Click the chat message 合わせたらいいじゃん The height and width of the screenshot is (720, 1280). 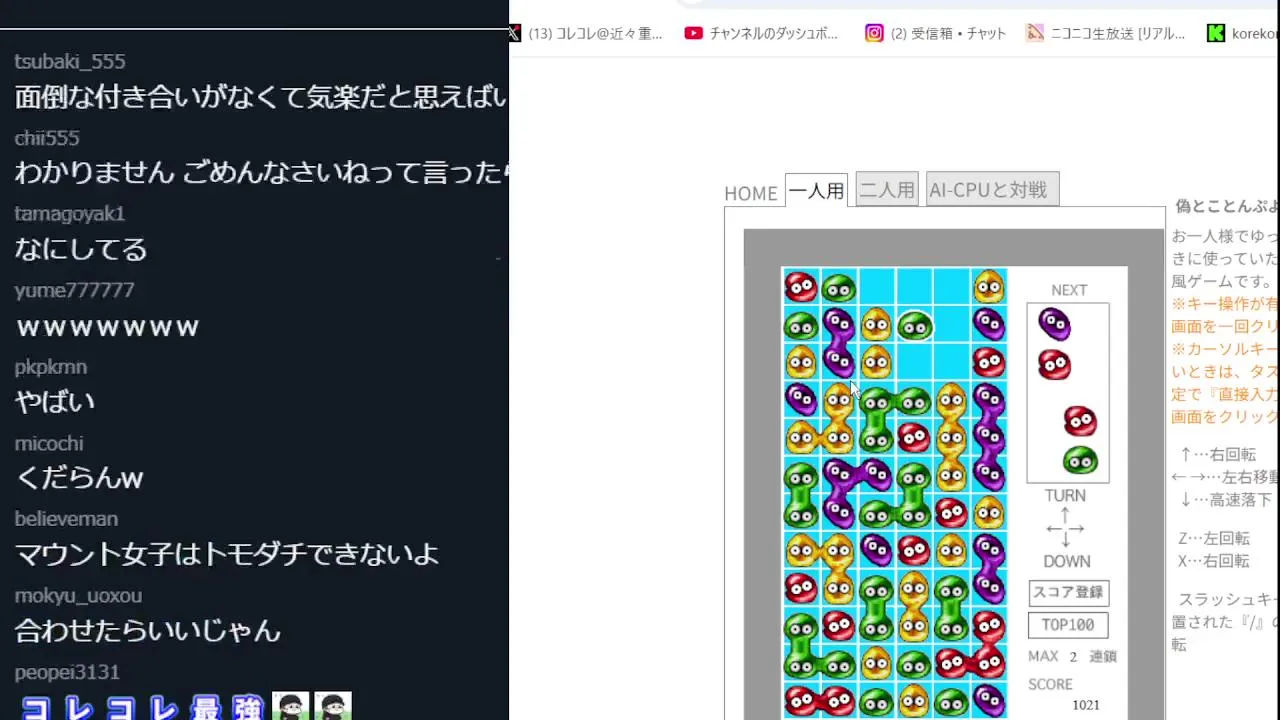tap(148, 631)
